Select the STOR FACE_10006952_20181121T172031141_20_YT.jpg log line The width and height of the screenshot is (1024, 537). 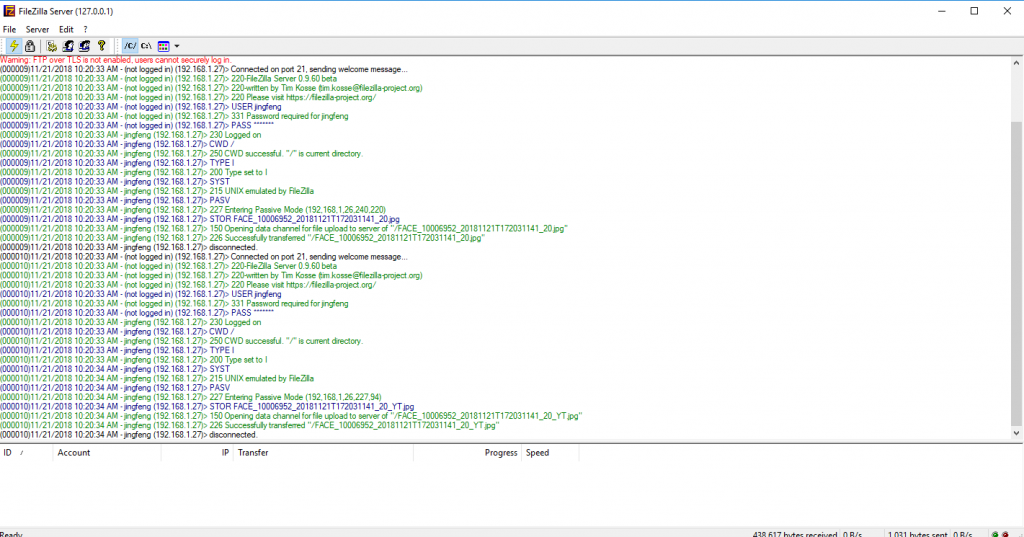point(207,406)
